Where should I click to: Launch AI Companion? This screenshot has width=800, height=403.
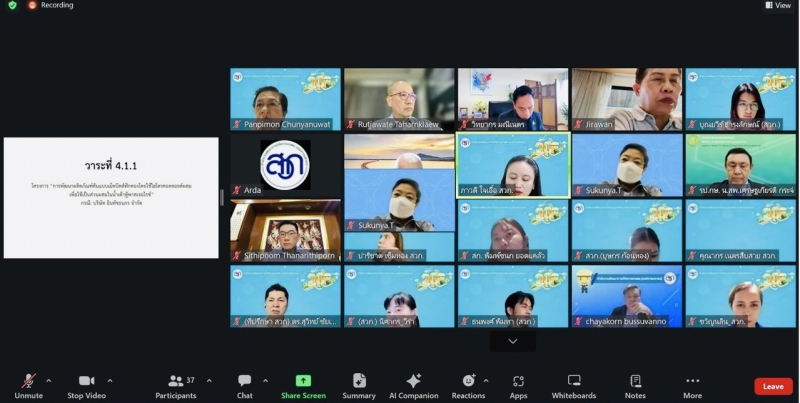[413, 385]
